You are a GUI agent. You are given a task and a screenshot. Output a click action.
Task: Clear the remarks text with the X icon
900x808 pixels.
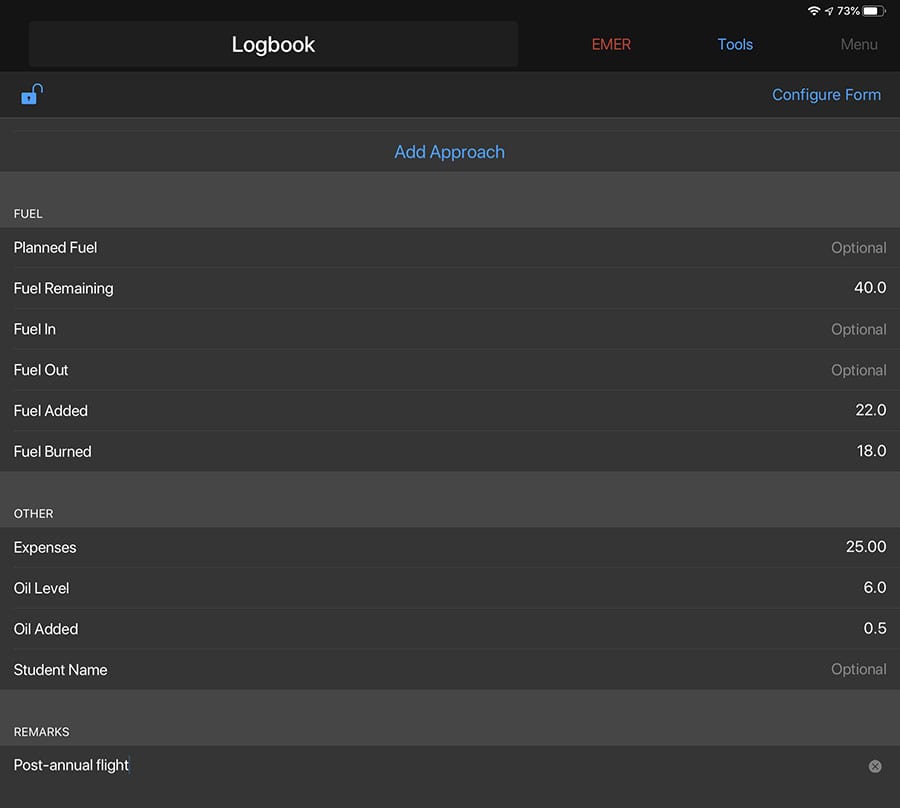(x=875, y=766)
